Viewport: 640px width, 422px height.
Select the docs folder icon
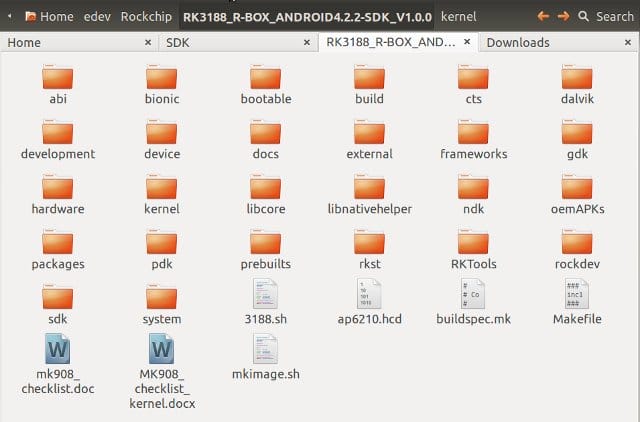point(265,132)
